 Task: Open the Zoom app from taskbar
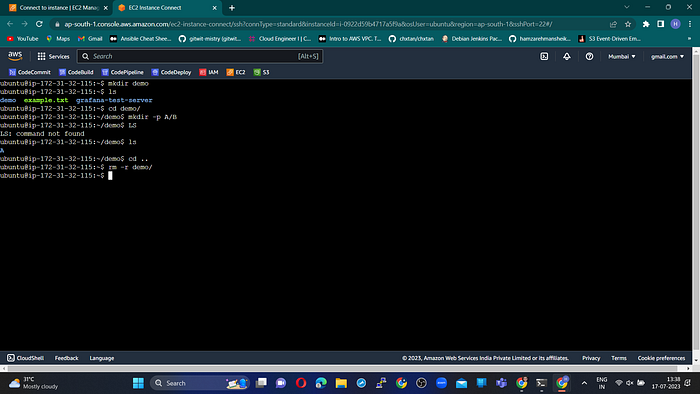coord(442,383)
